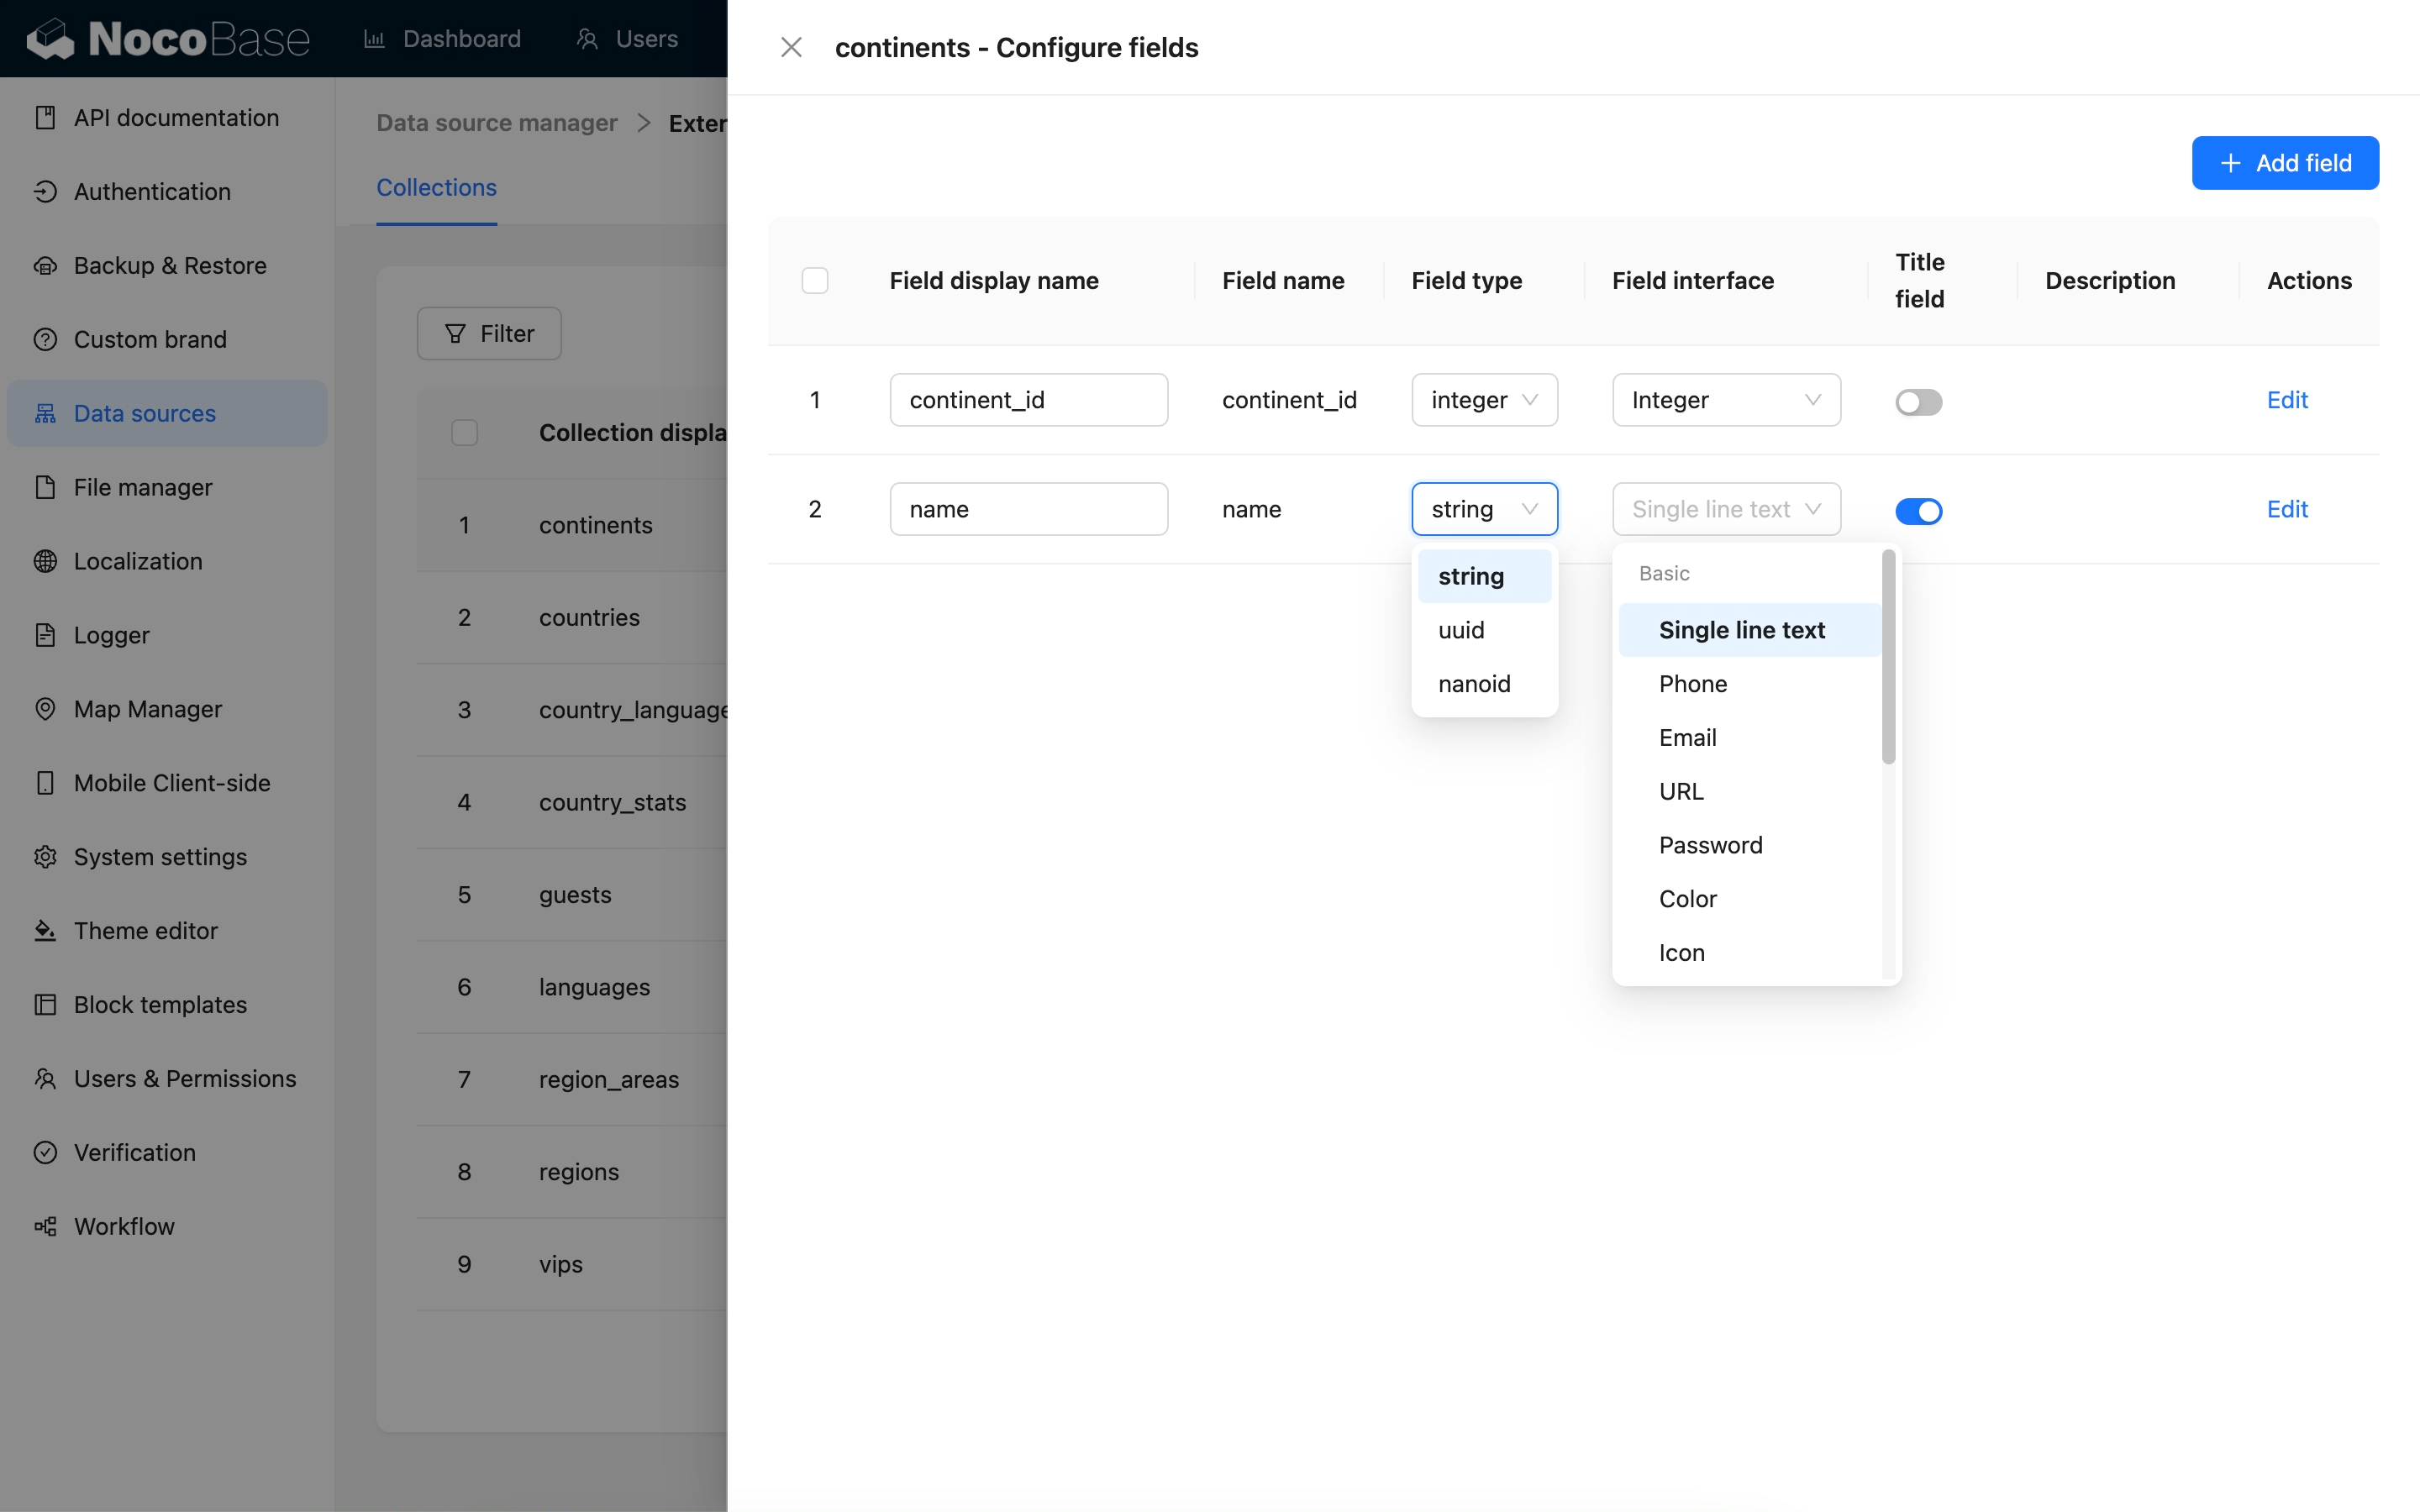Click the continent_id display name input

[1028, 400]
